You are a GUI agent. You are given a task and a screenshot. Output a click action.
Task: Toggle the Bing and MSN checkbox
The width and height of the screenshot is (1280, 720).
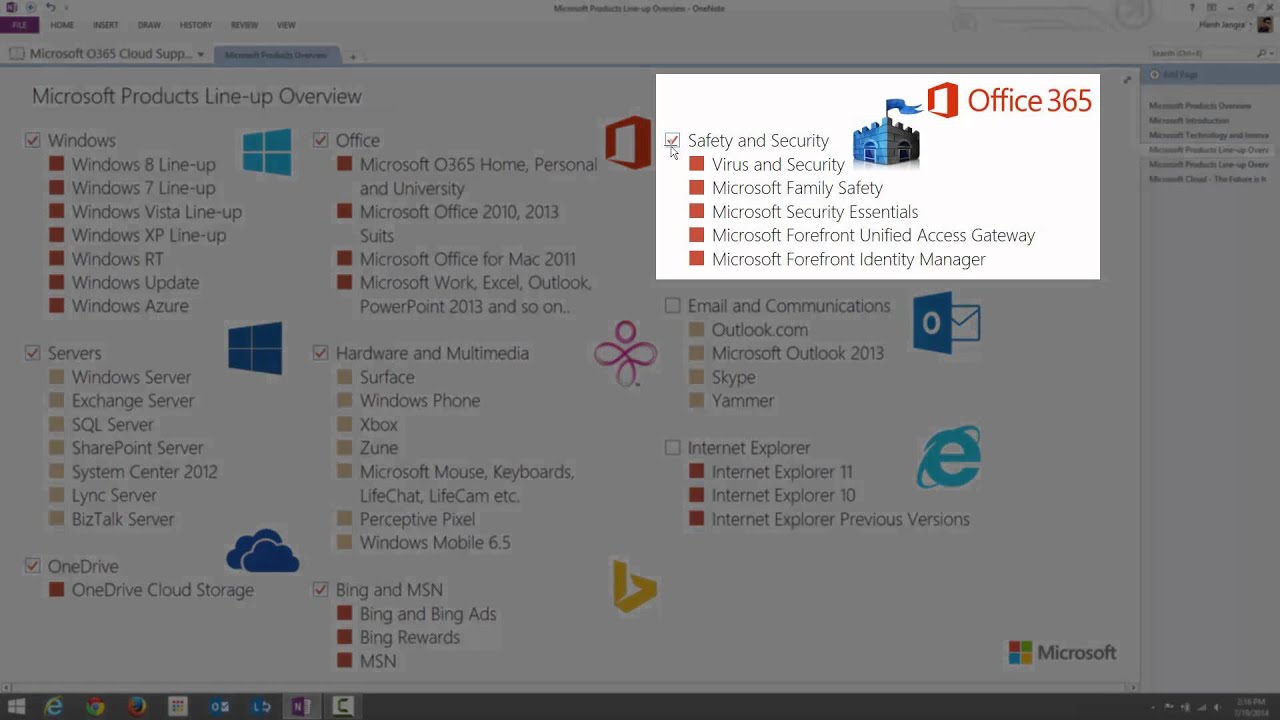(320, 590)
